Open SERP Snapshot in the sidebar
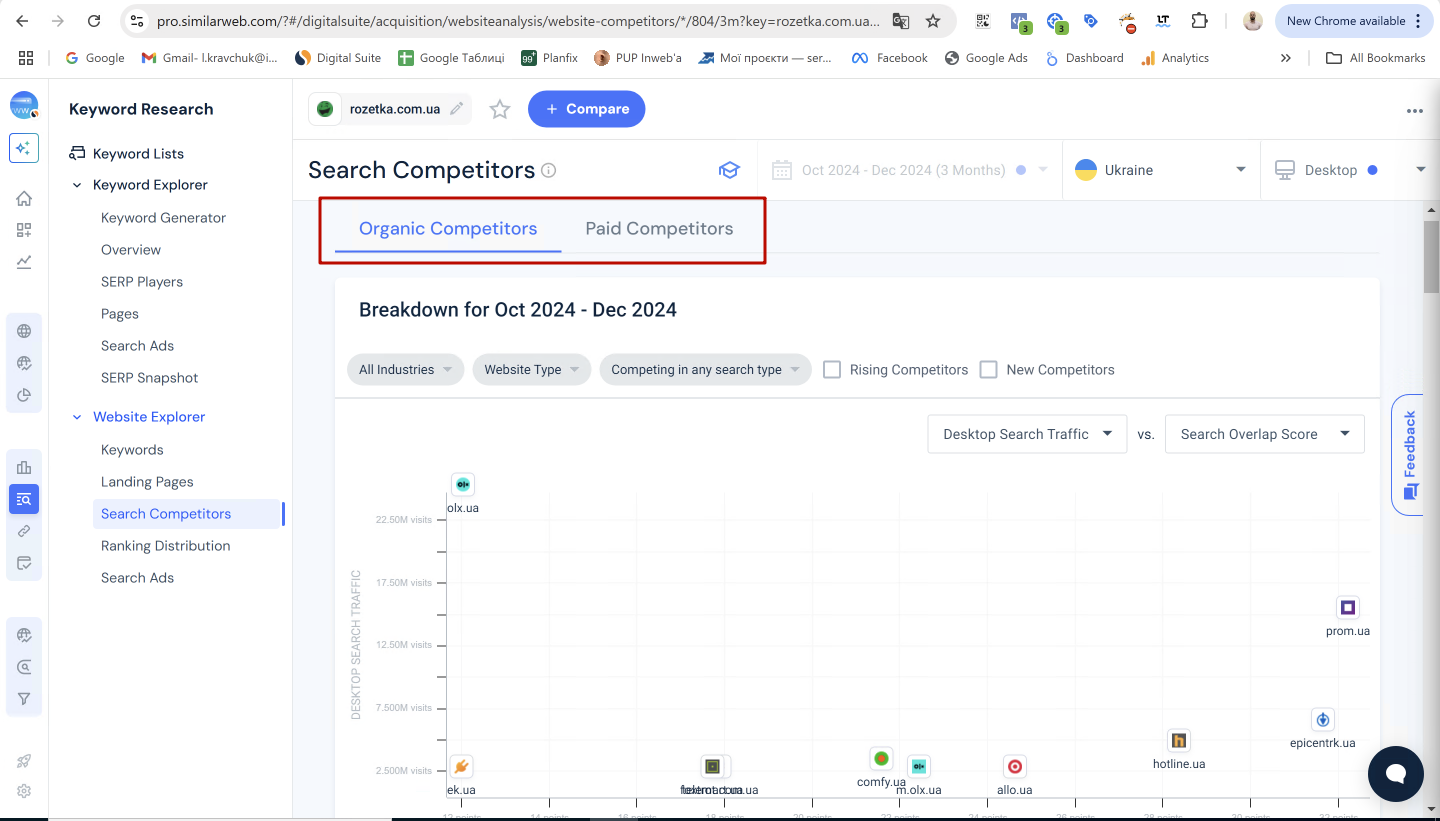The width and height of the screenshot is (1440, 821). [149, 377]
